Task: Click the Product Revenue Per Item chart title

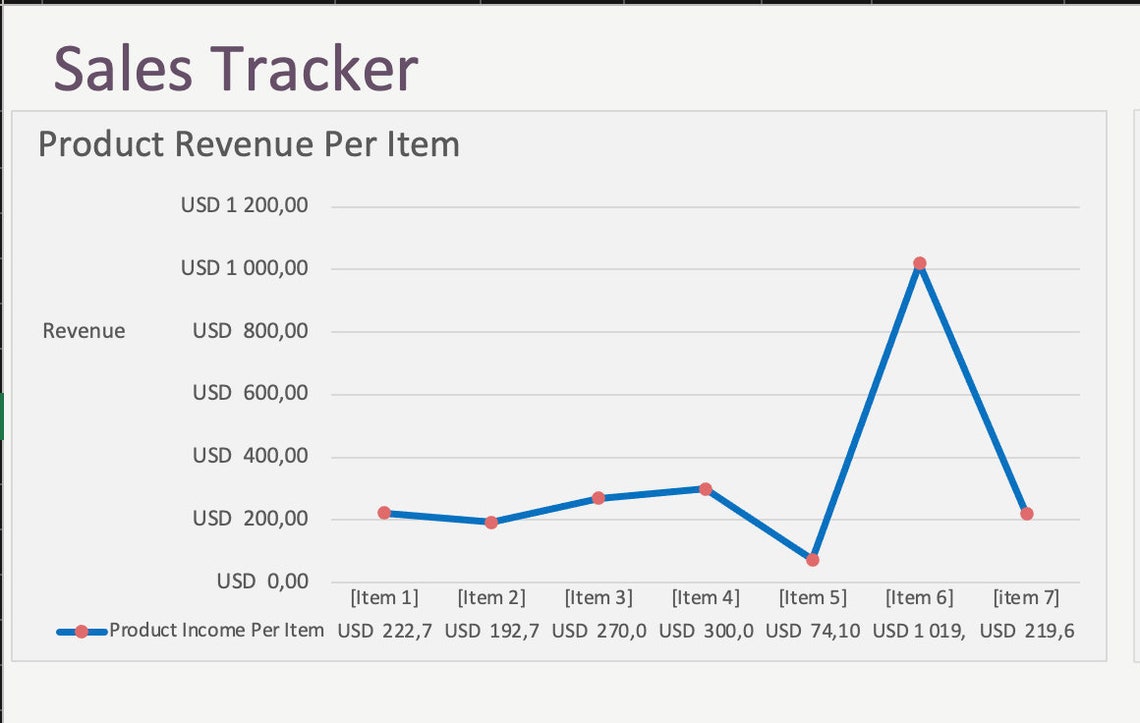Action: tap(248, 145)
